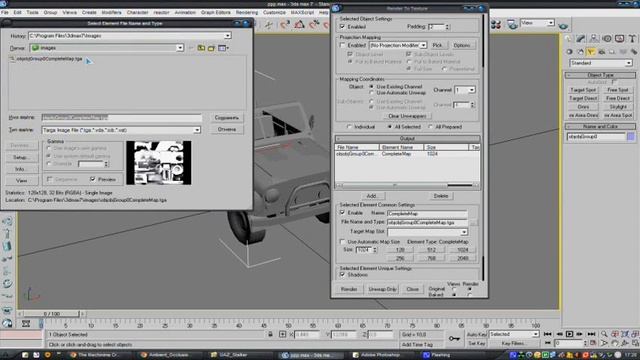The width and height of the screenshot is (640, 360).
Task: Open the Projection Modifier dropdown
Action: click(x=424, y=45)
